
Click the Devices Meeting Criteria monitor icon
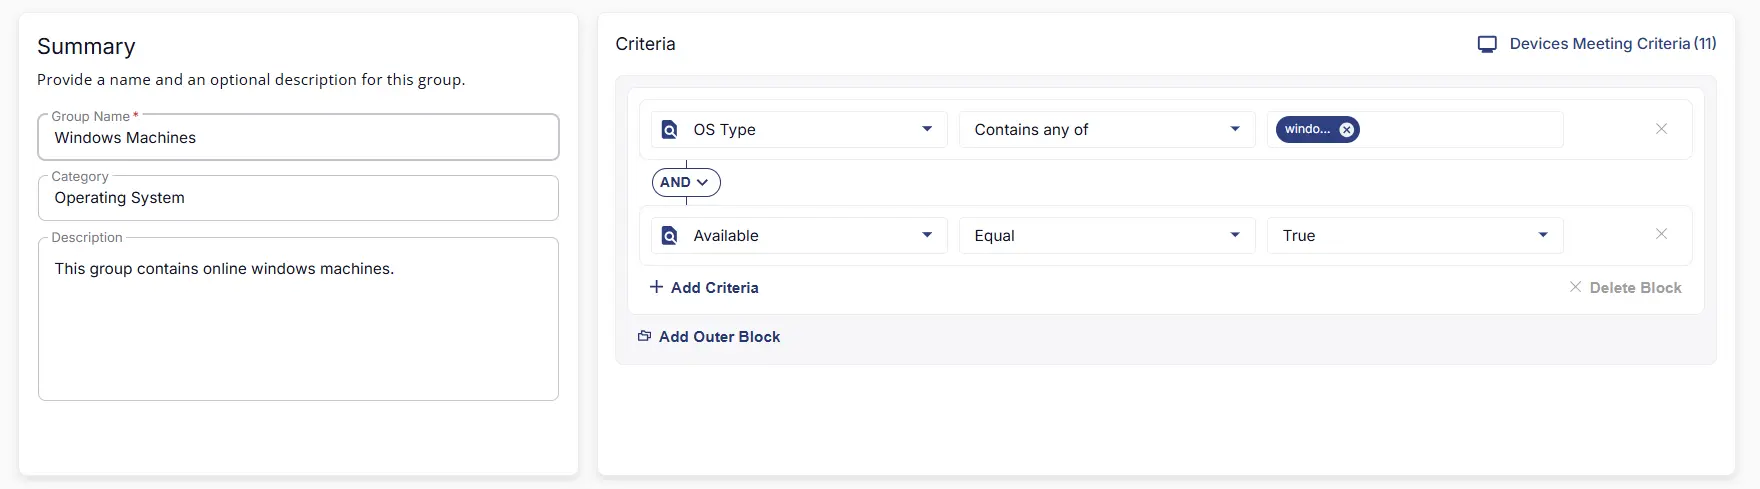point(1487,44)
